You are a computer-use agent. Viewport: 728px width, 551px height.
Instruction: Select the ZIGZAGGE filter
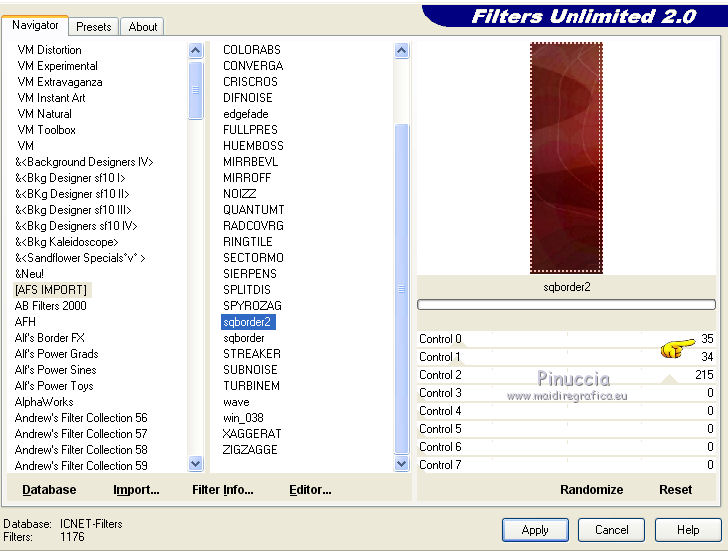click(250, 450)
